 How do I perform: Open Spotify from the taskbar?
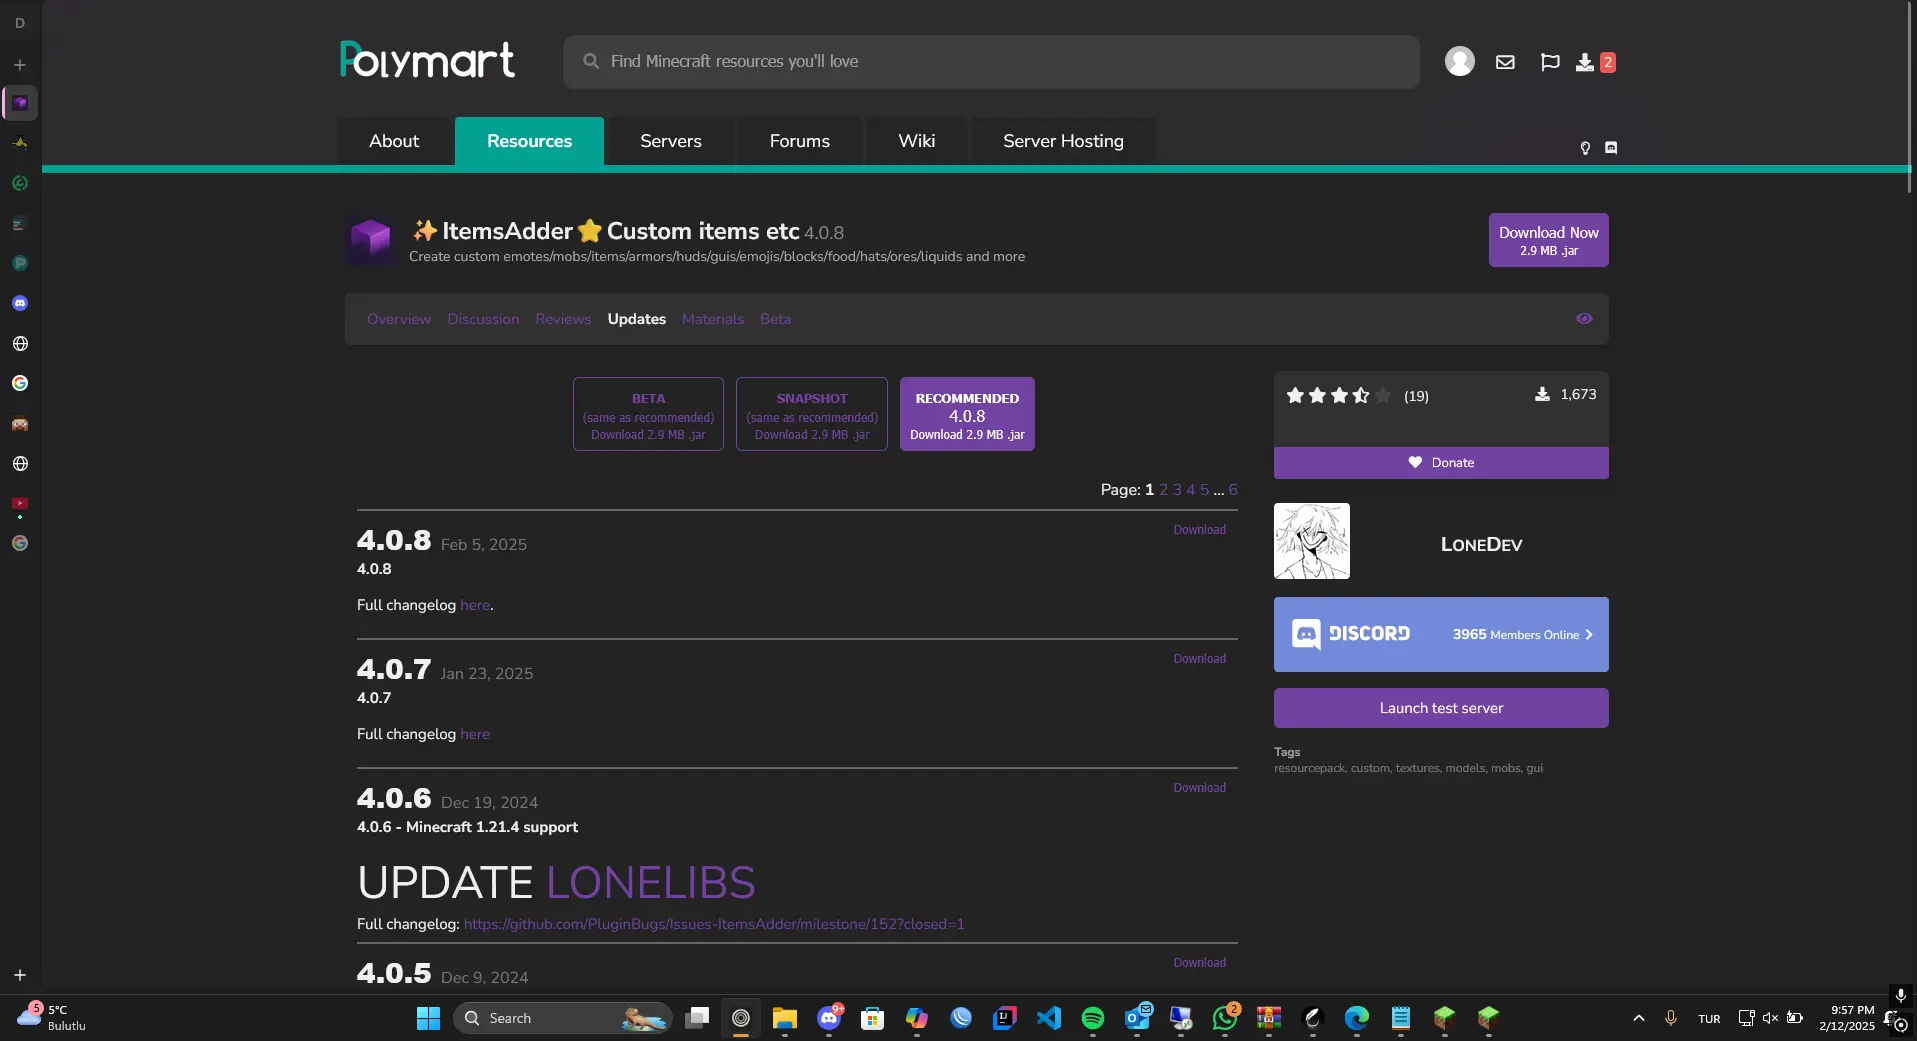[1093, 1018]
